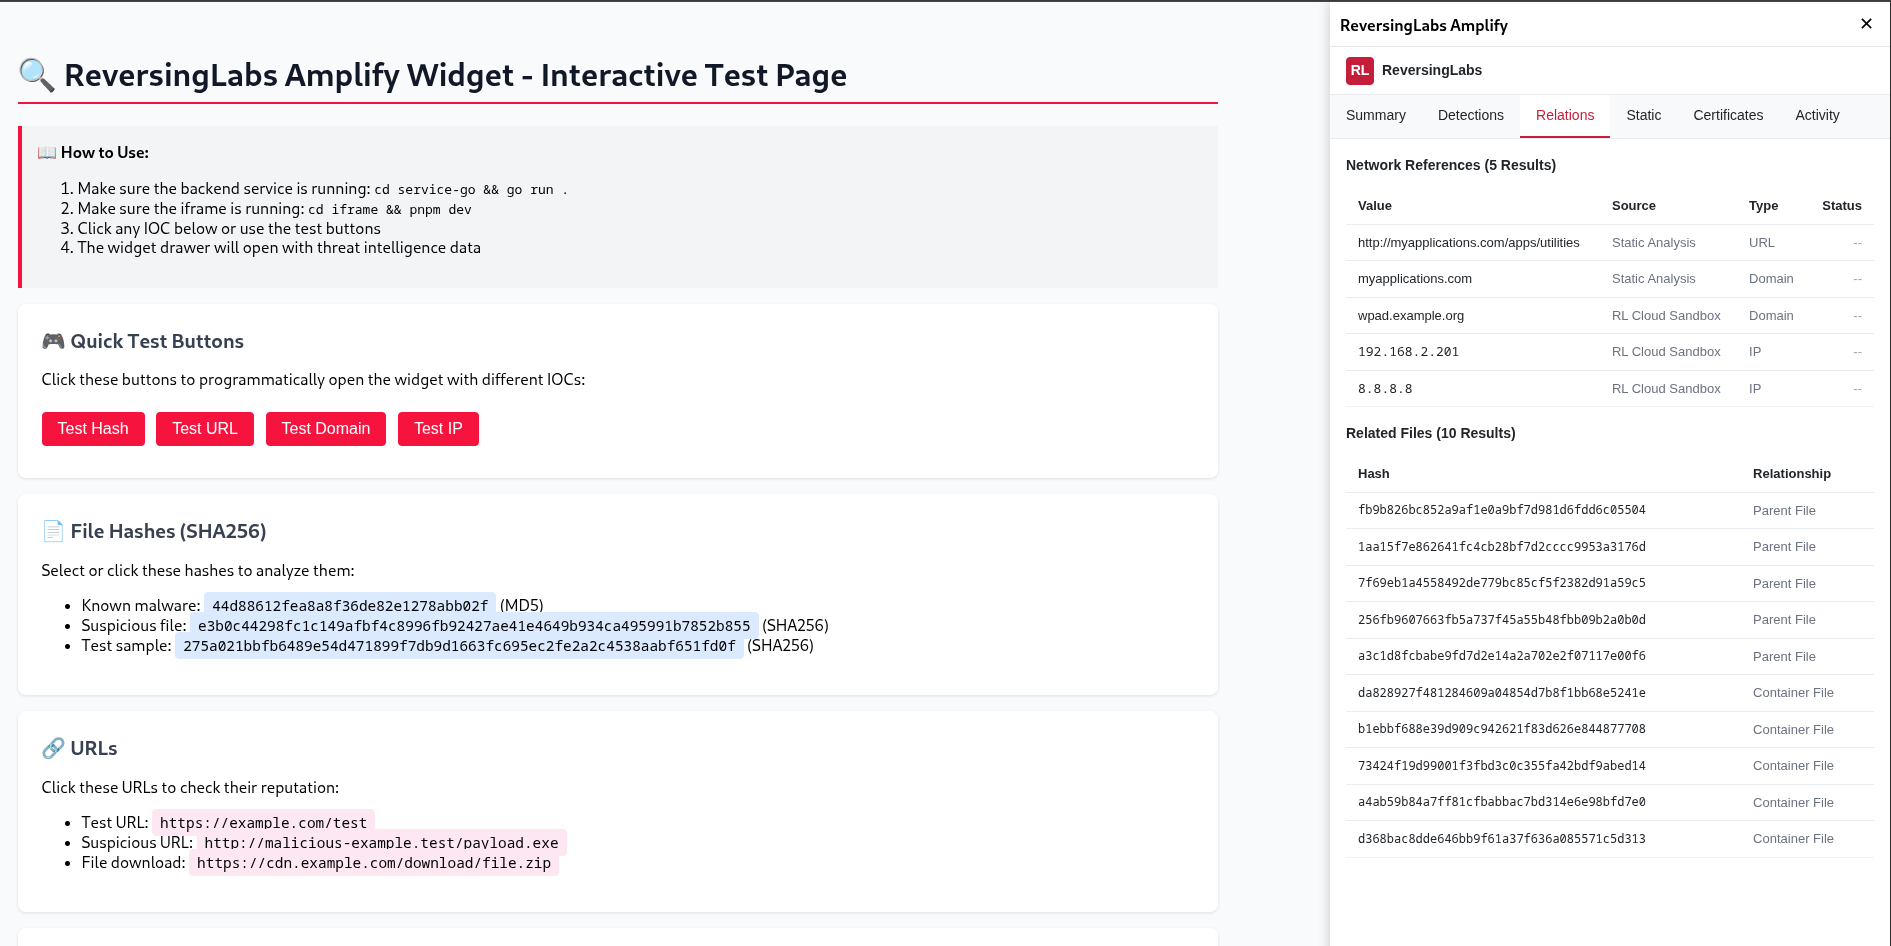Click the Test URL button
The image size is (1891, 946).
[x=204, y=428]
